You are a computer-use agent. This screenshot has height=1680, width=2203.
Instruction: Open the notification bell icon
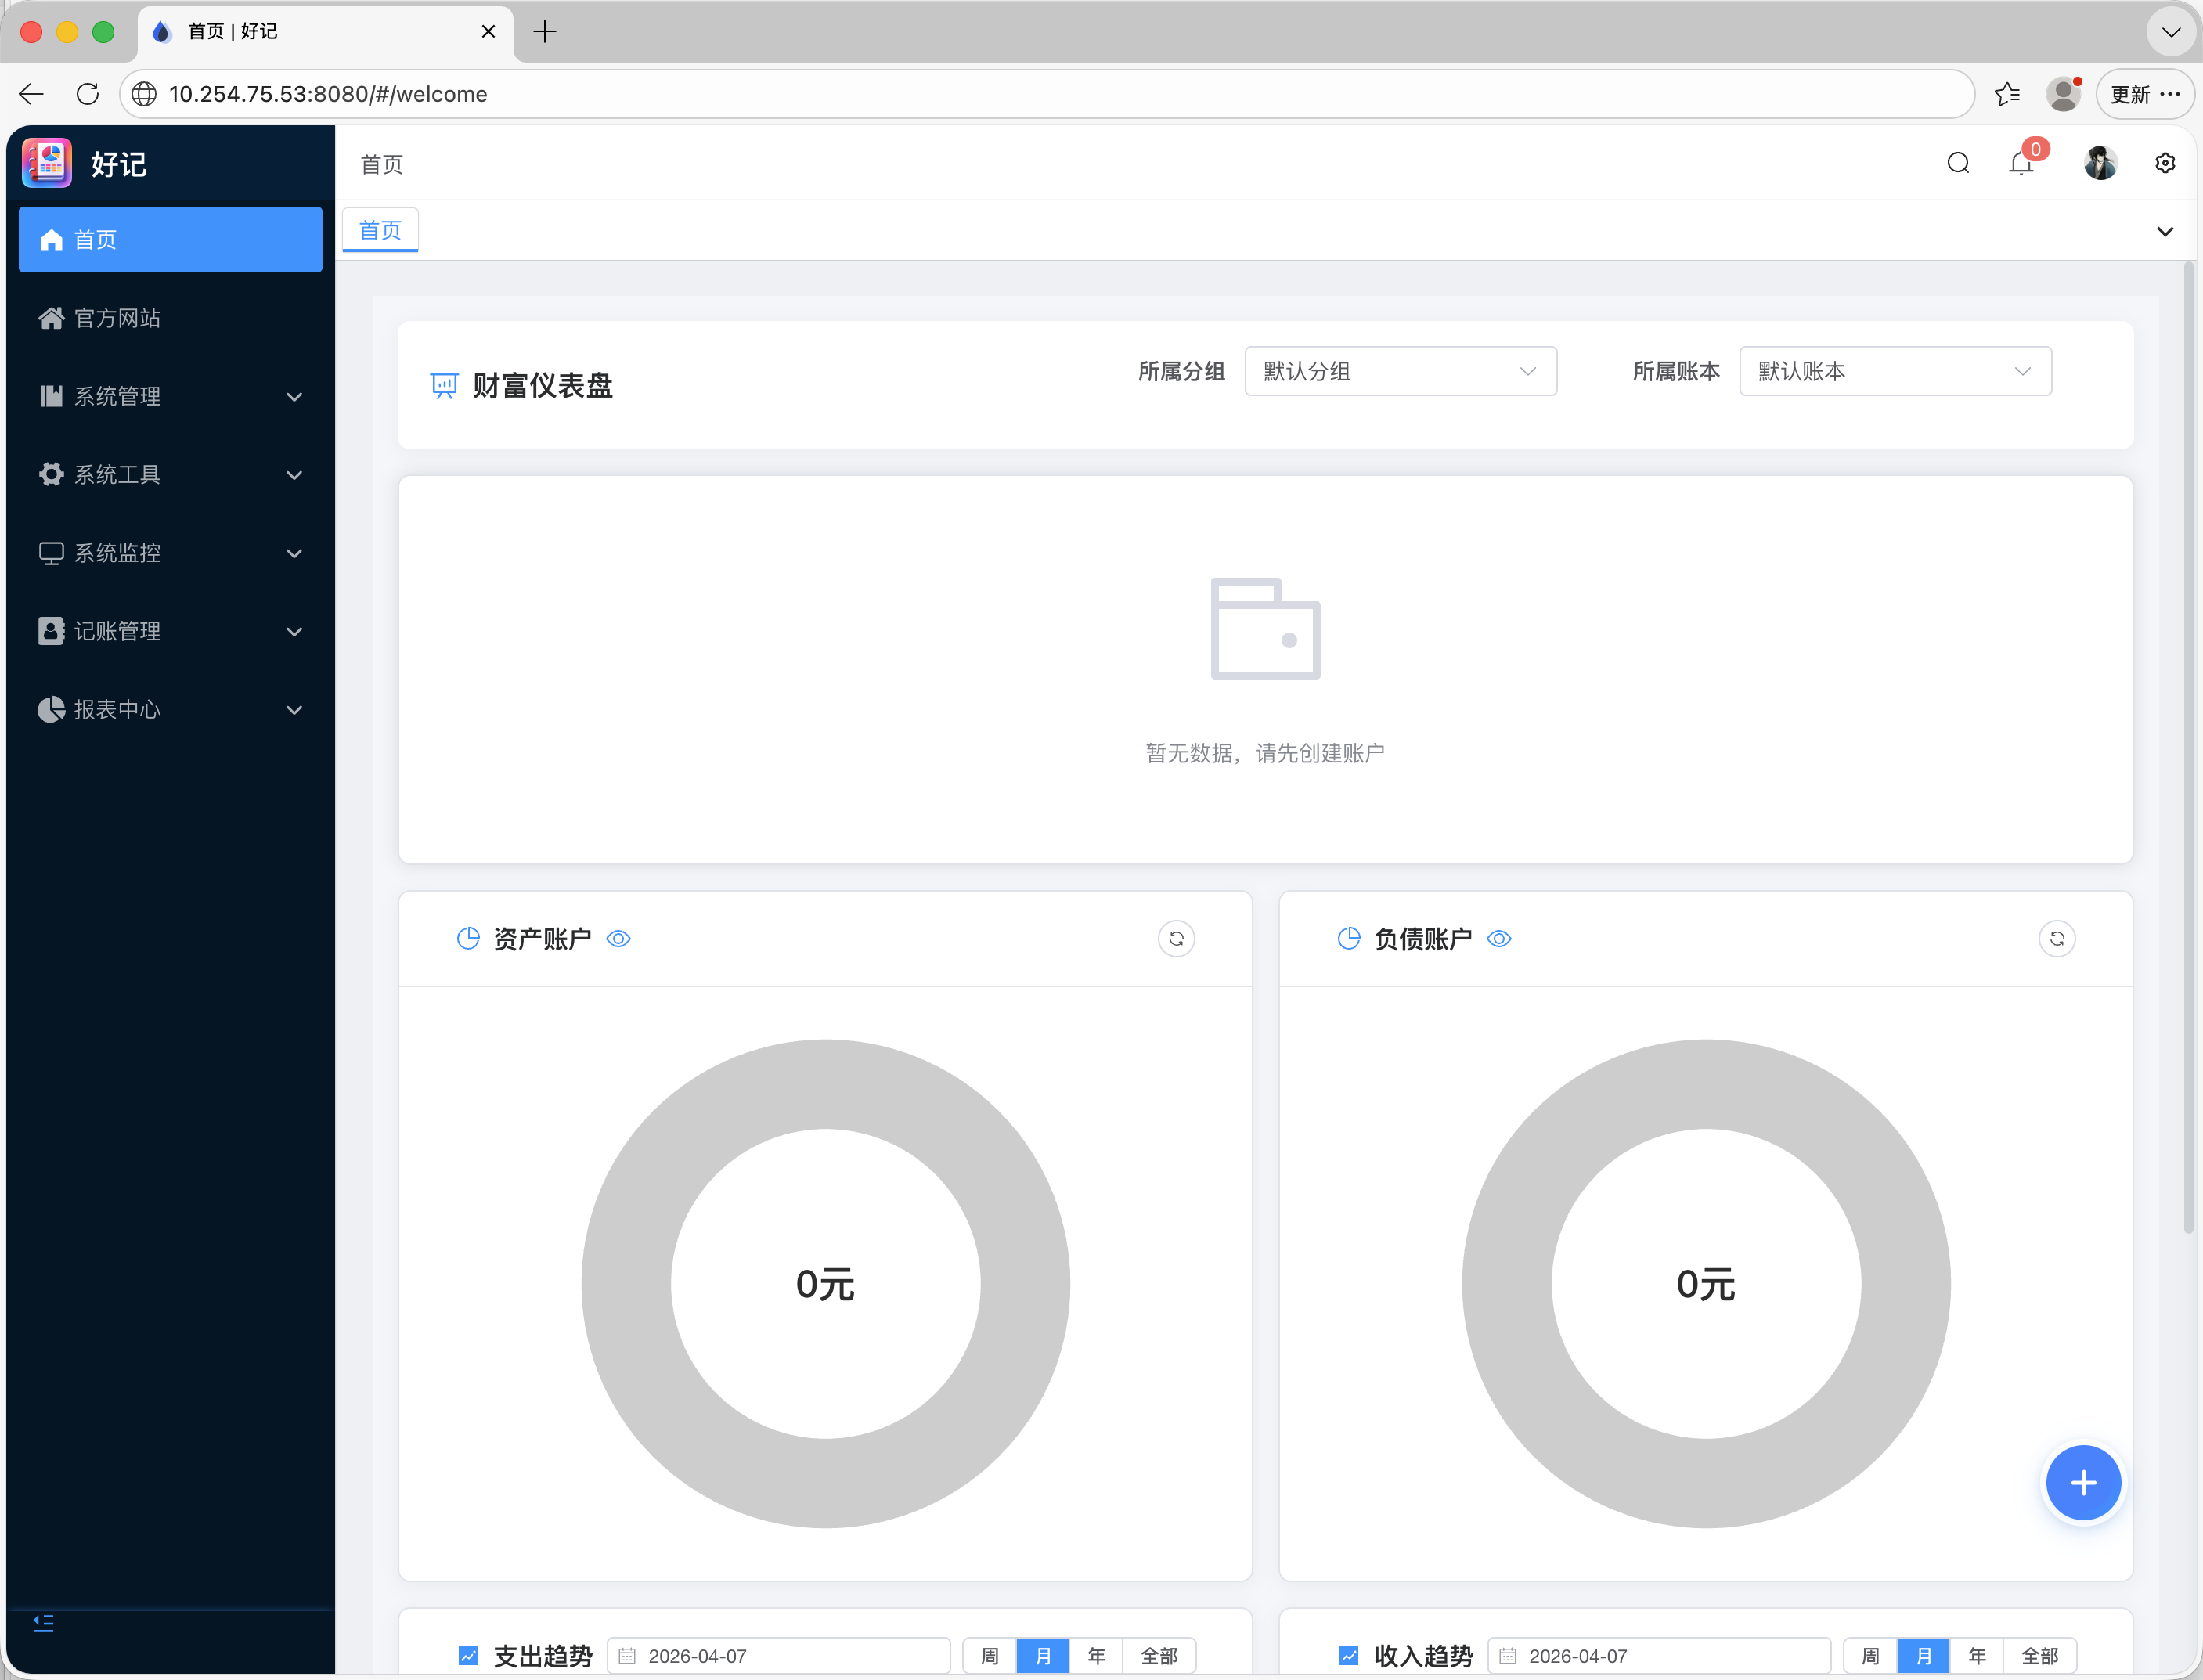(x=2021, y=163)
